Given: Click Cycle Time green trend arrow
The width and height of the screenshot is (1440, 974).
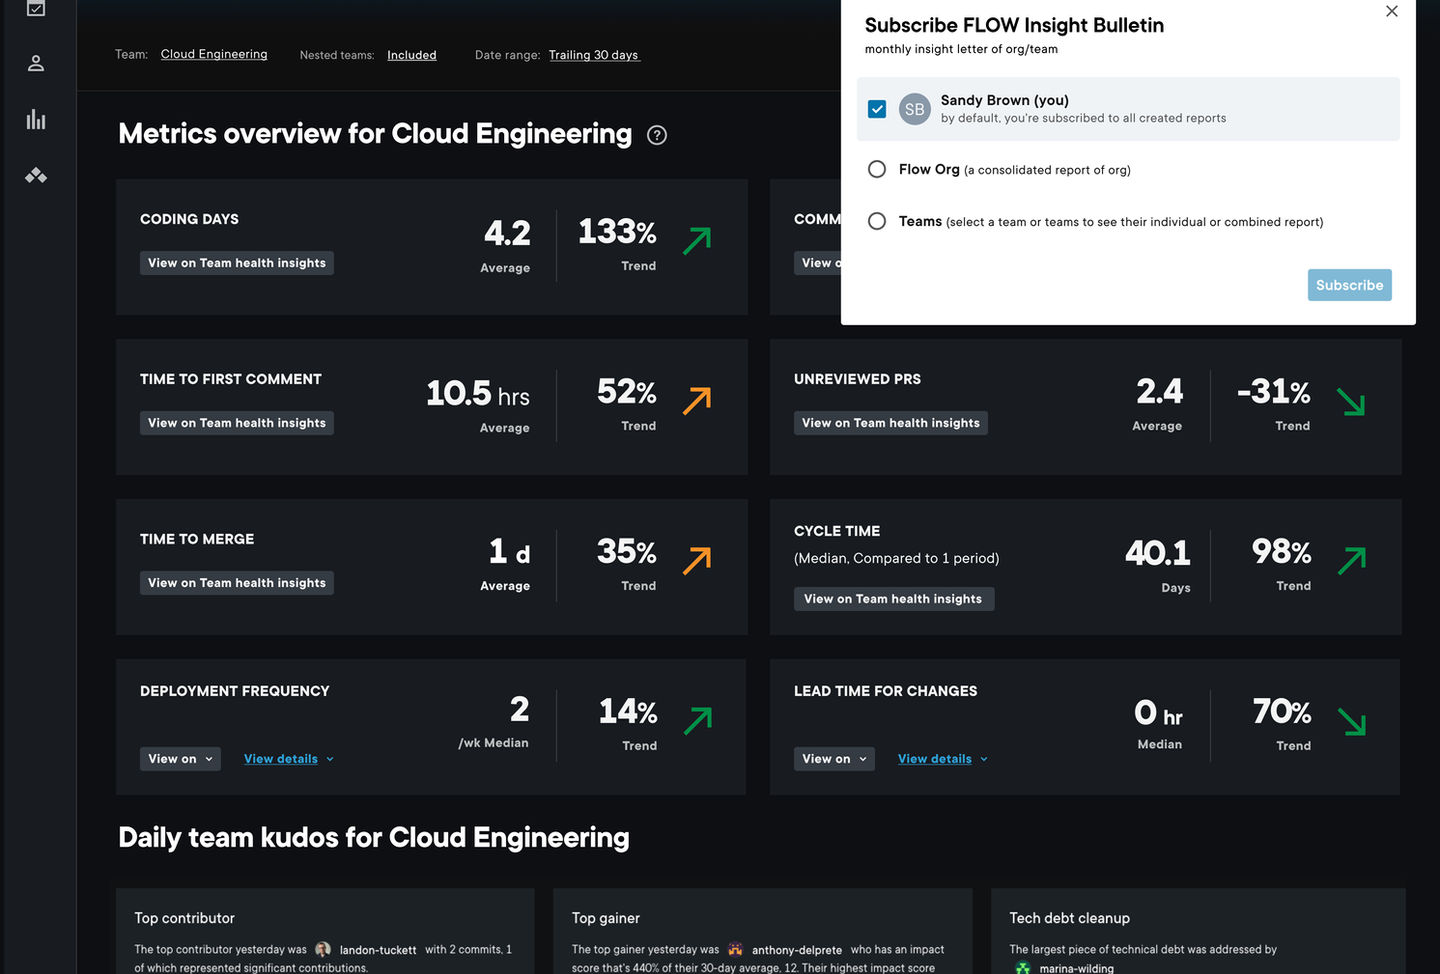Looking at the screenshot, I should pos(1351,560).
